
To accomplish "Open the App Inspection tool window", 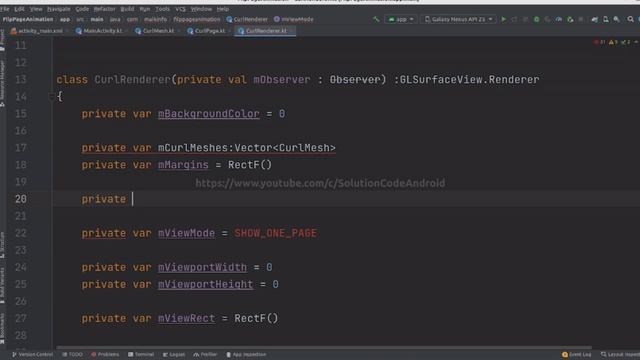I will click(x=246, y=354).
